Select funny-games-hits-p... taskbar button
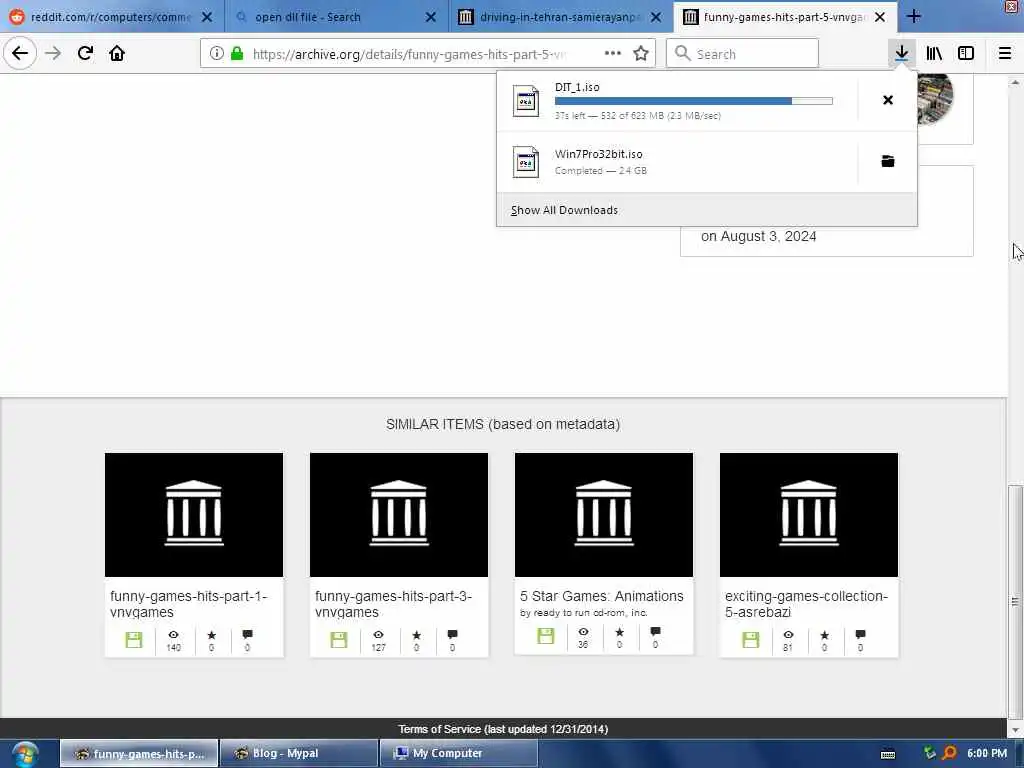1024x768 pixels. point(139,754)
